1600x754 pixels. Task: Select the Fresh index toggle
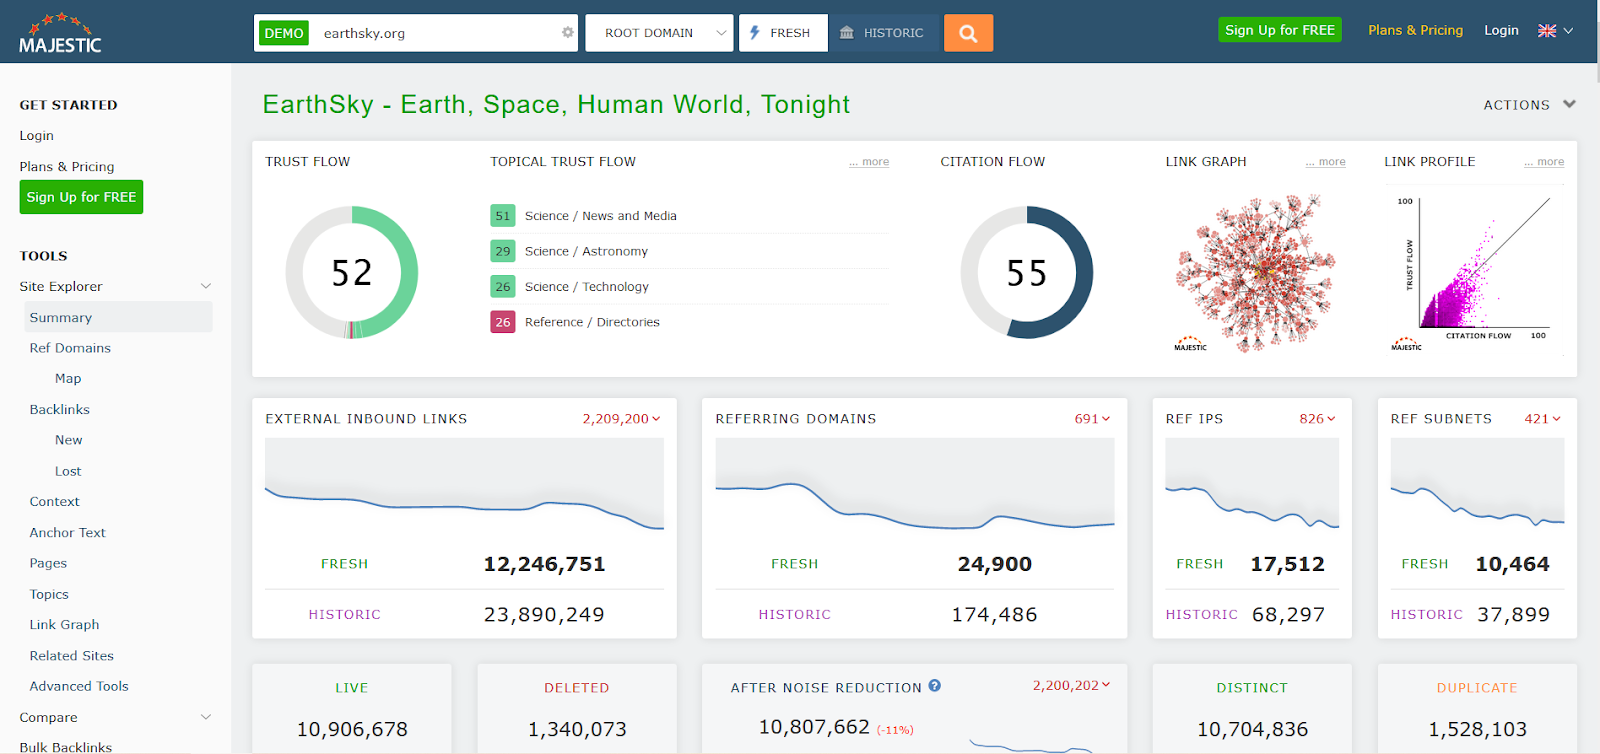tap(783, 33)
